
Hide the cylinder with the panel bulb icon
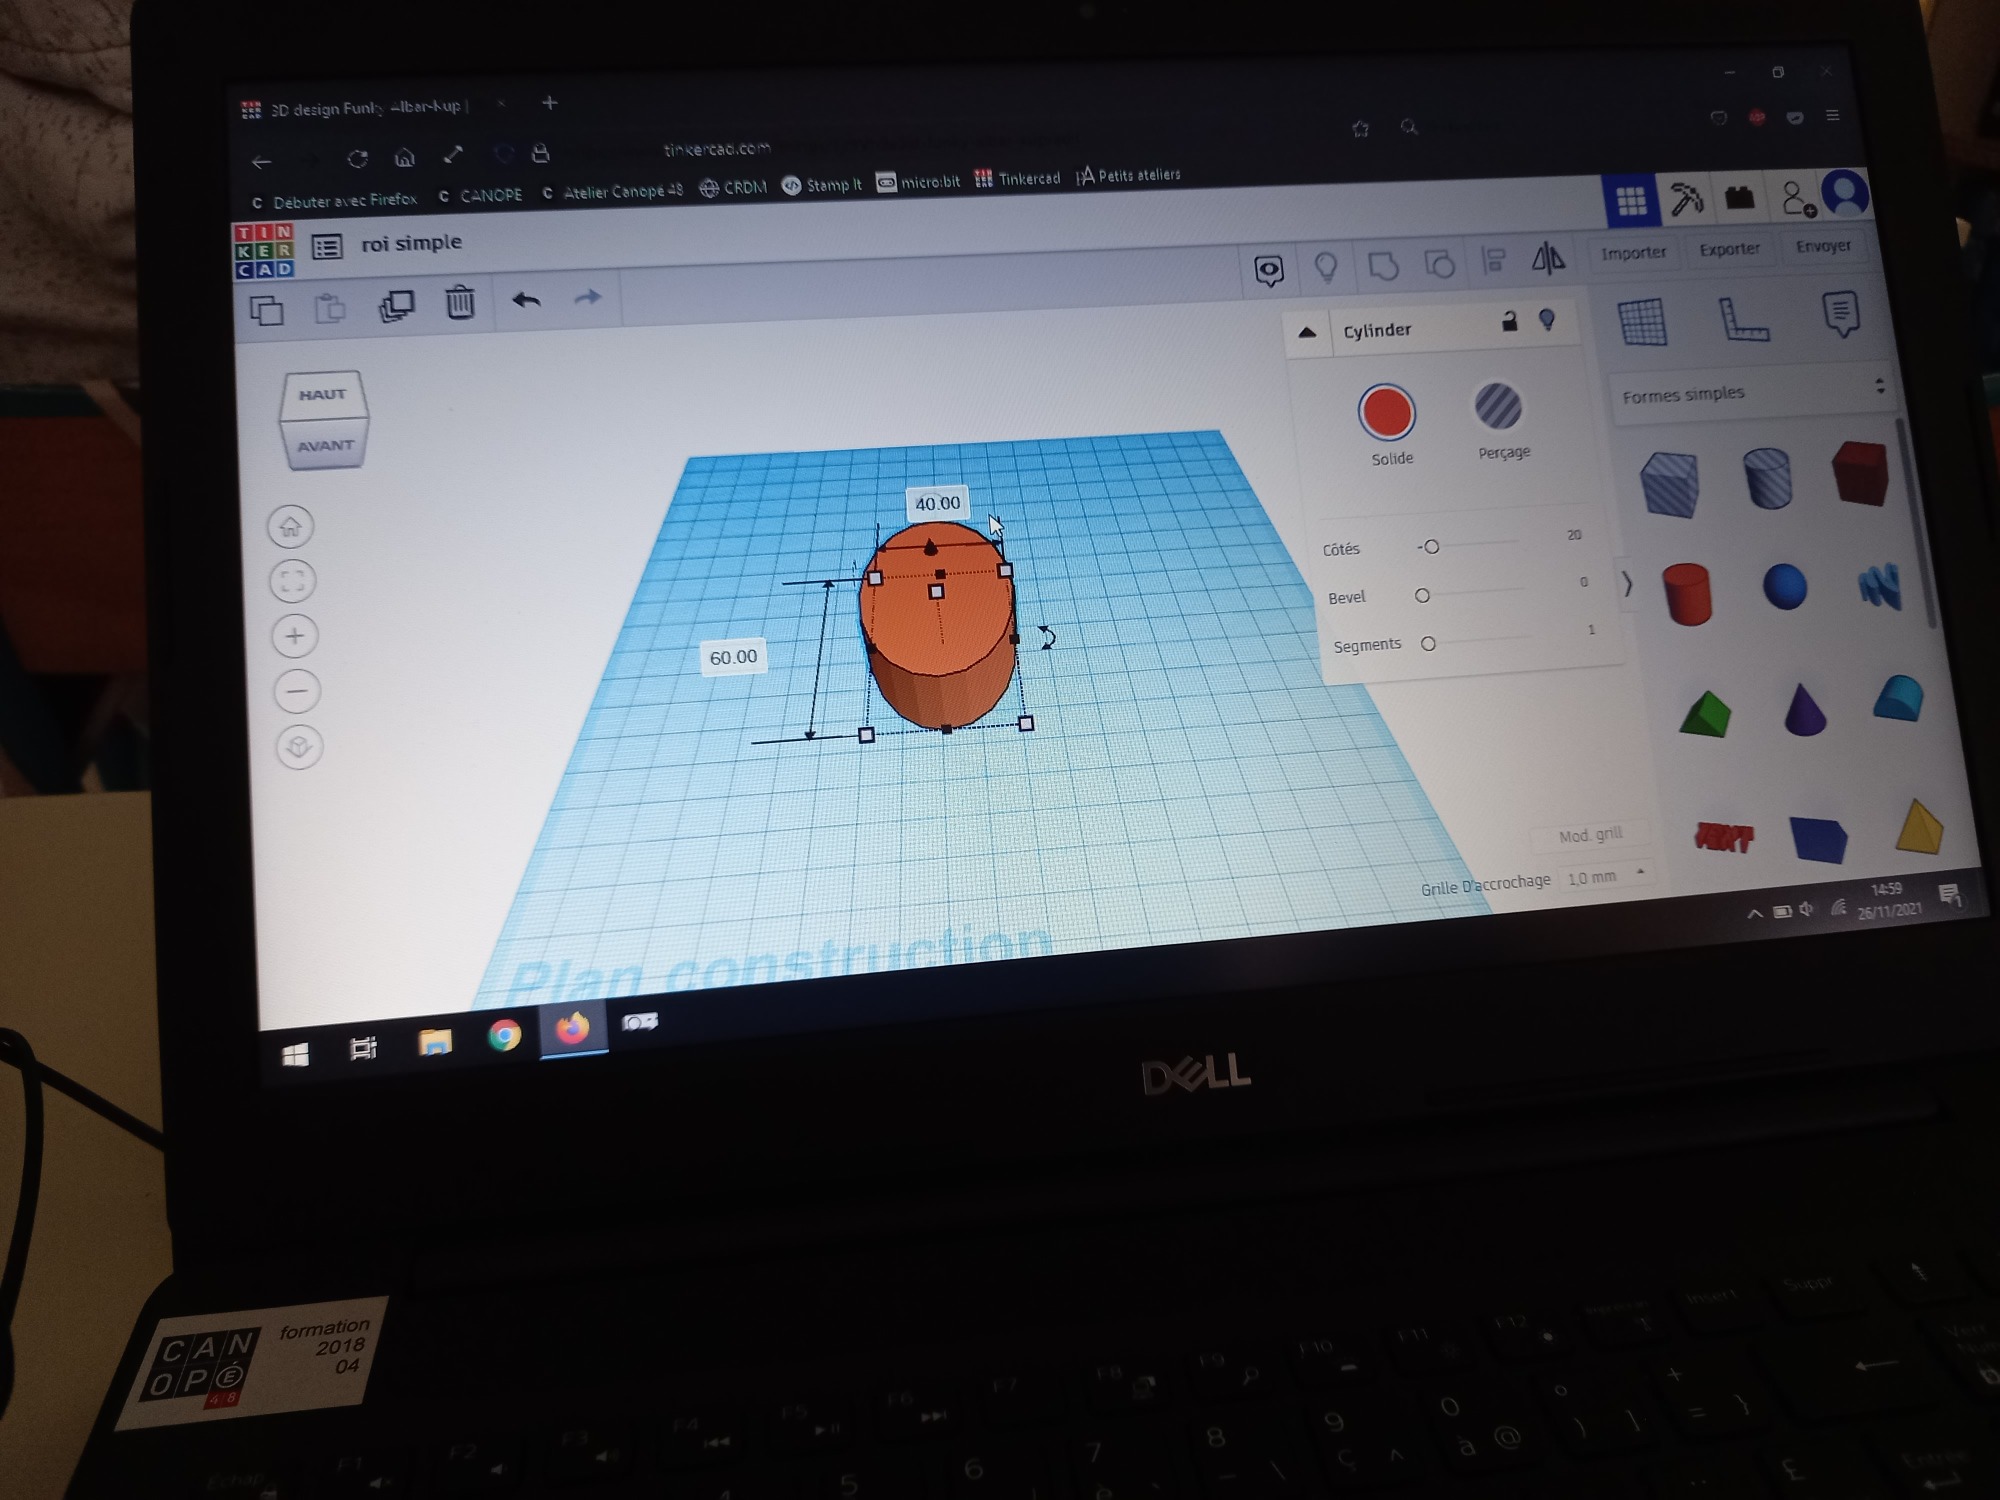pos(1547,320)
